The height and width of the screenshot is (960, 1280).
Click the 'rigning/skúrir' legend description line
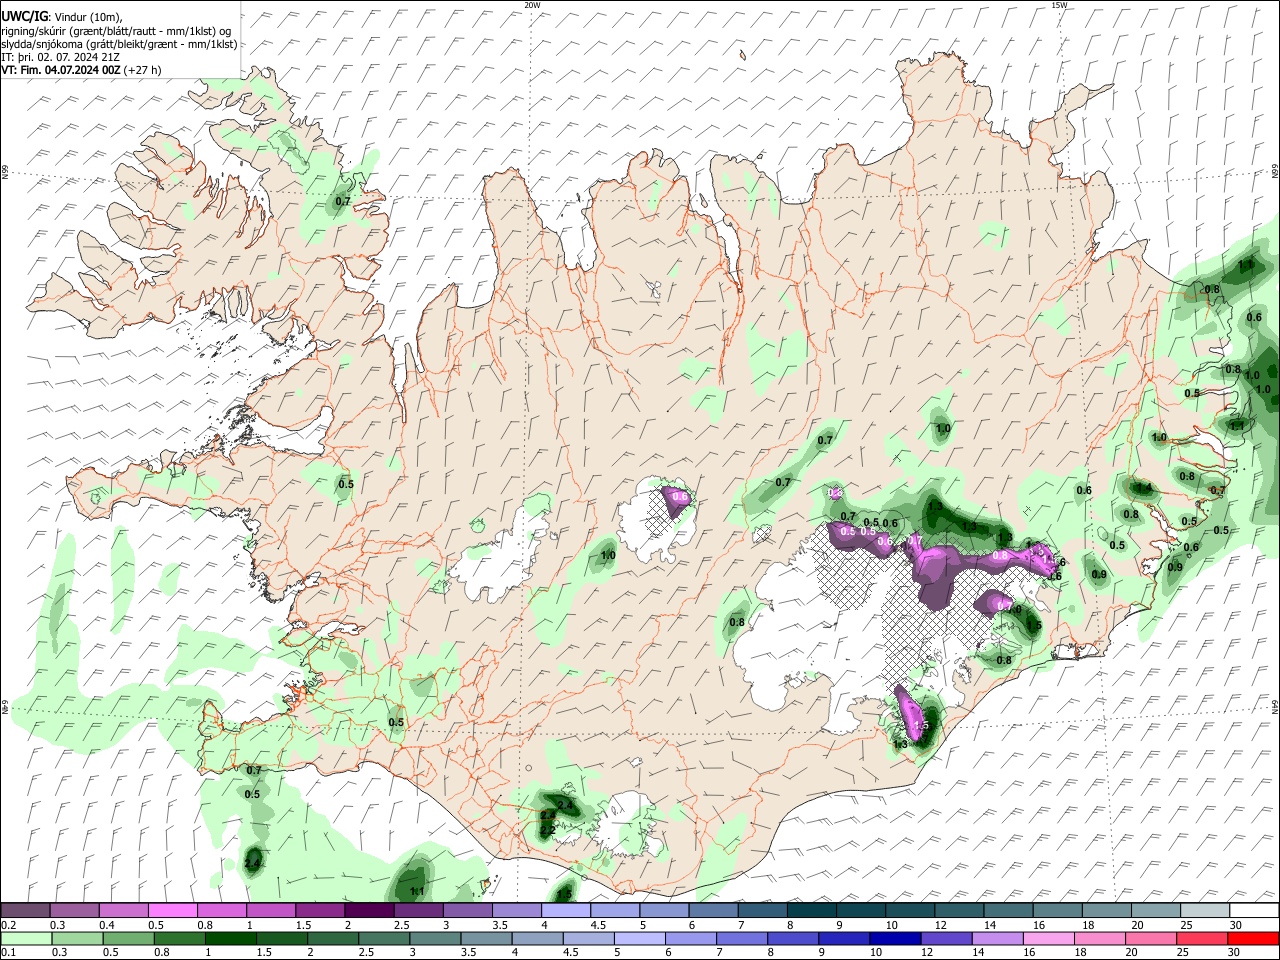click(x=116, y=30)
